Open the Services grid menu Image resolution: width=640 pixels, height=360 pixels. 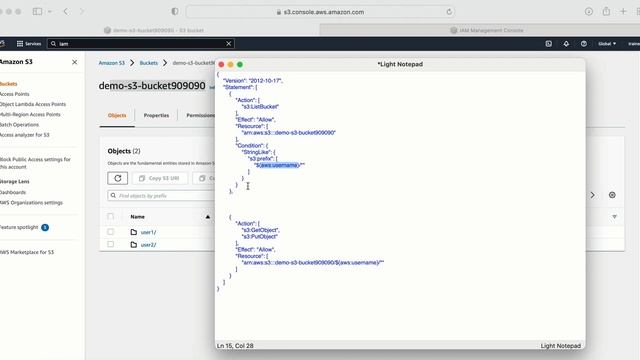[x=29, y=44]
